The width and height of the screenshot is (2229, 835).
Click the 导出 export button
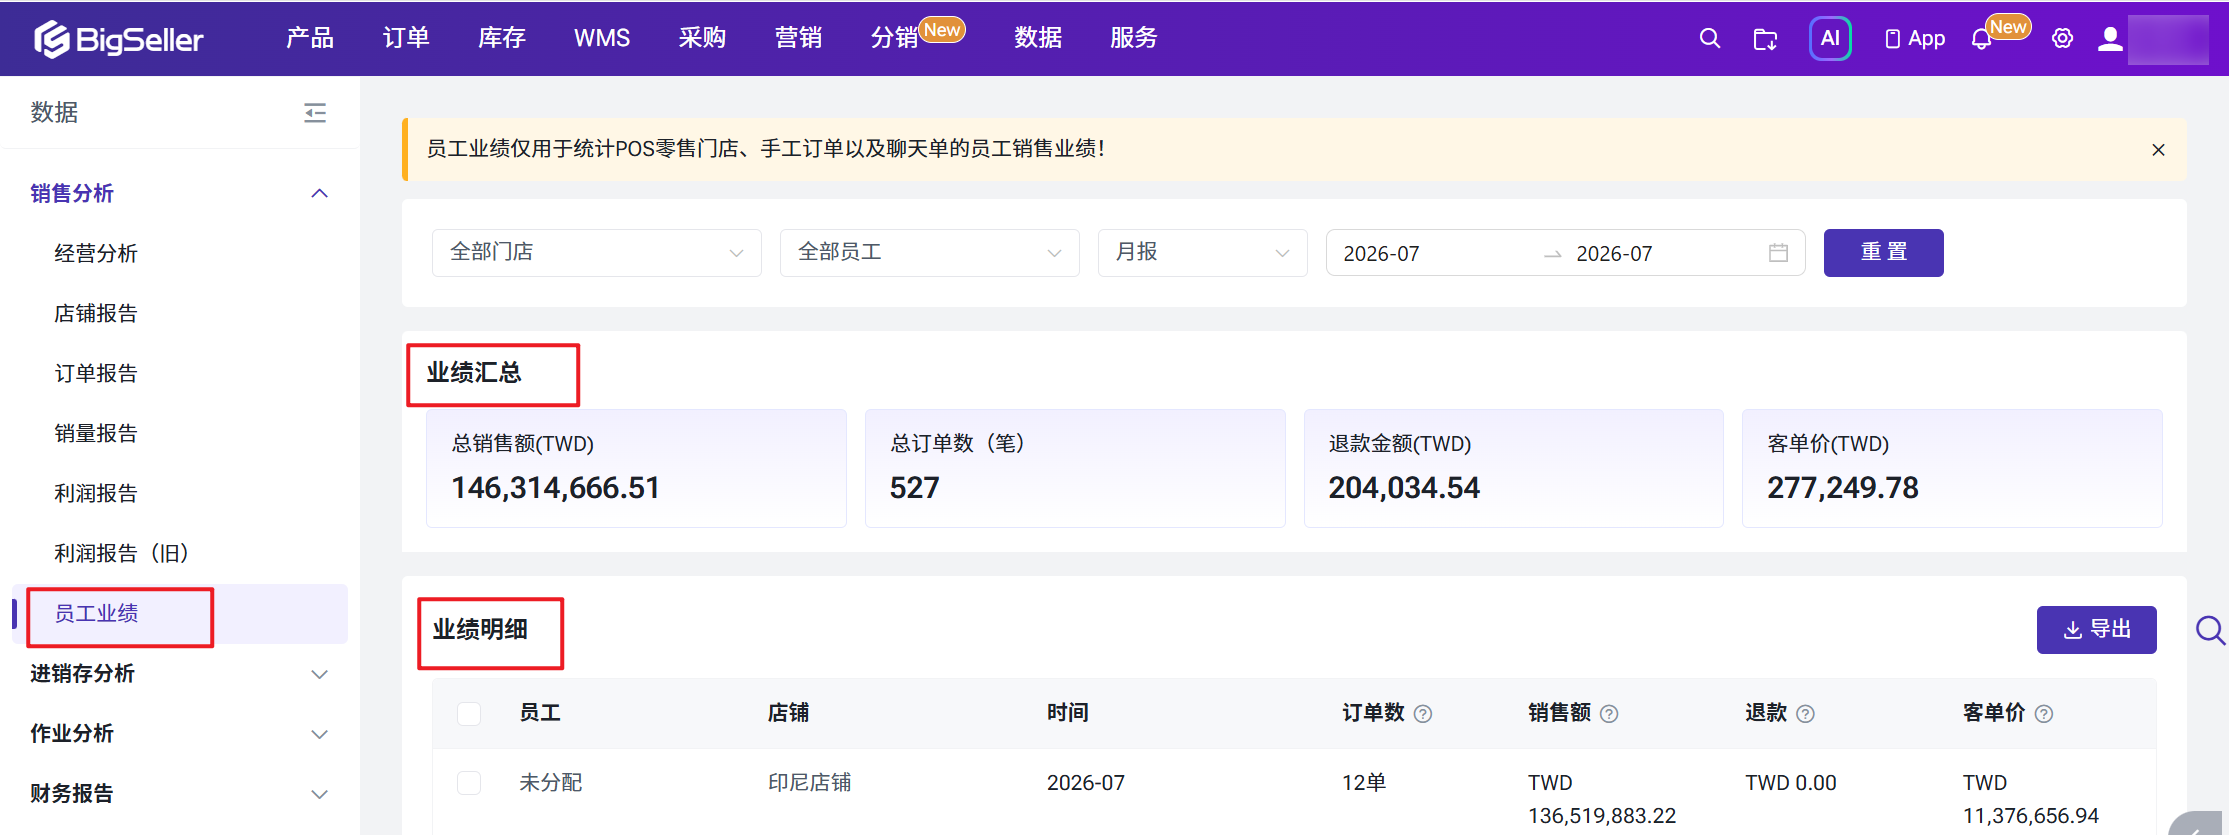pos(2097,630)
